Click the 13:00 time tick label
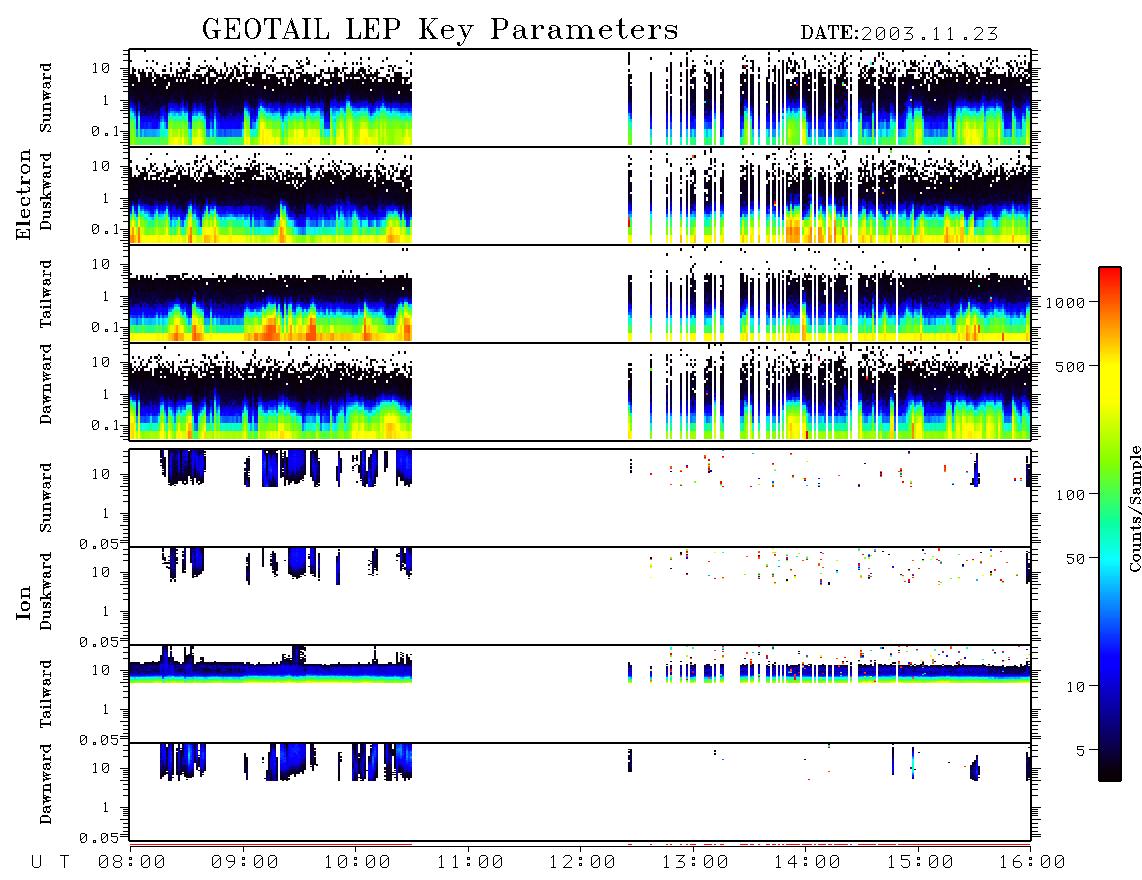Viewport: 1142px width, 880px height. [x=695, y=863]
